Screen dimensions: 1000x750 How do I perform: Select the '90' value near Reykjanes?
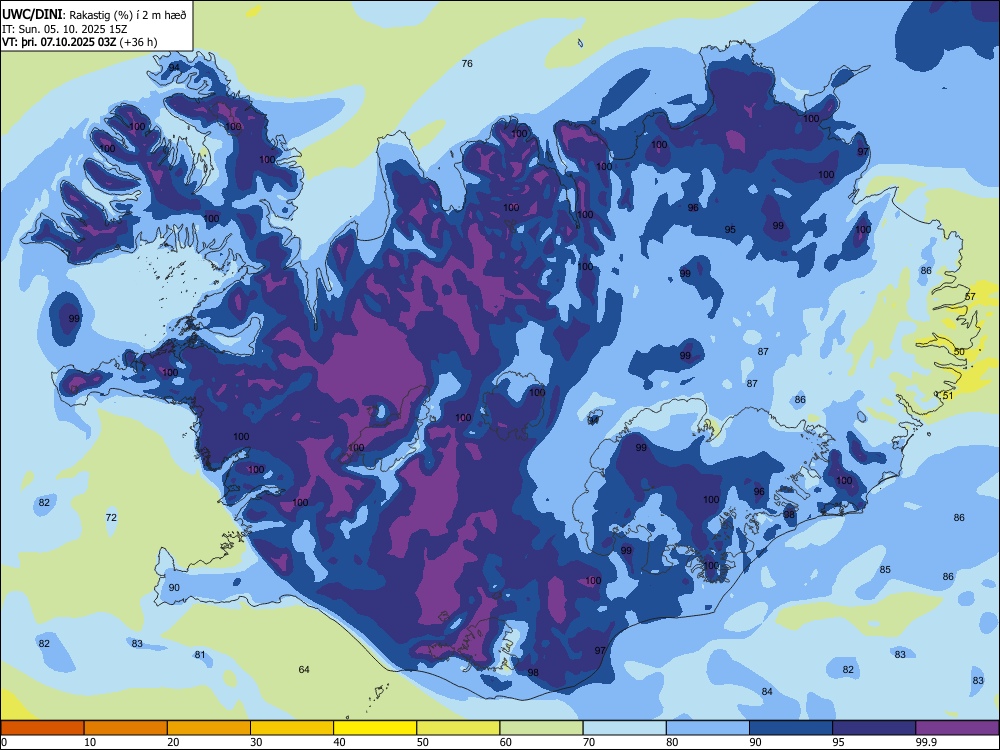174,587
